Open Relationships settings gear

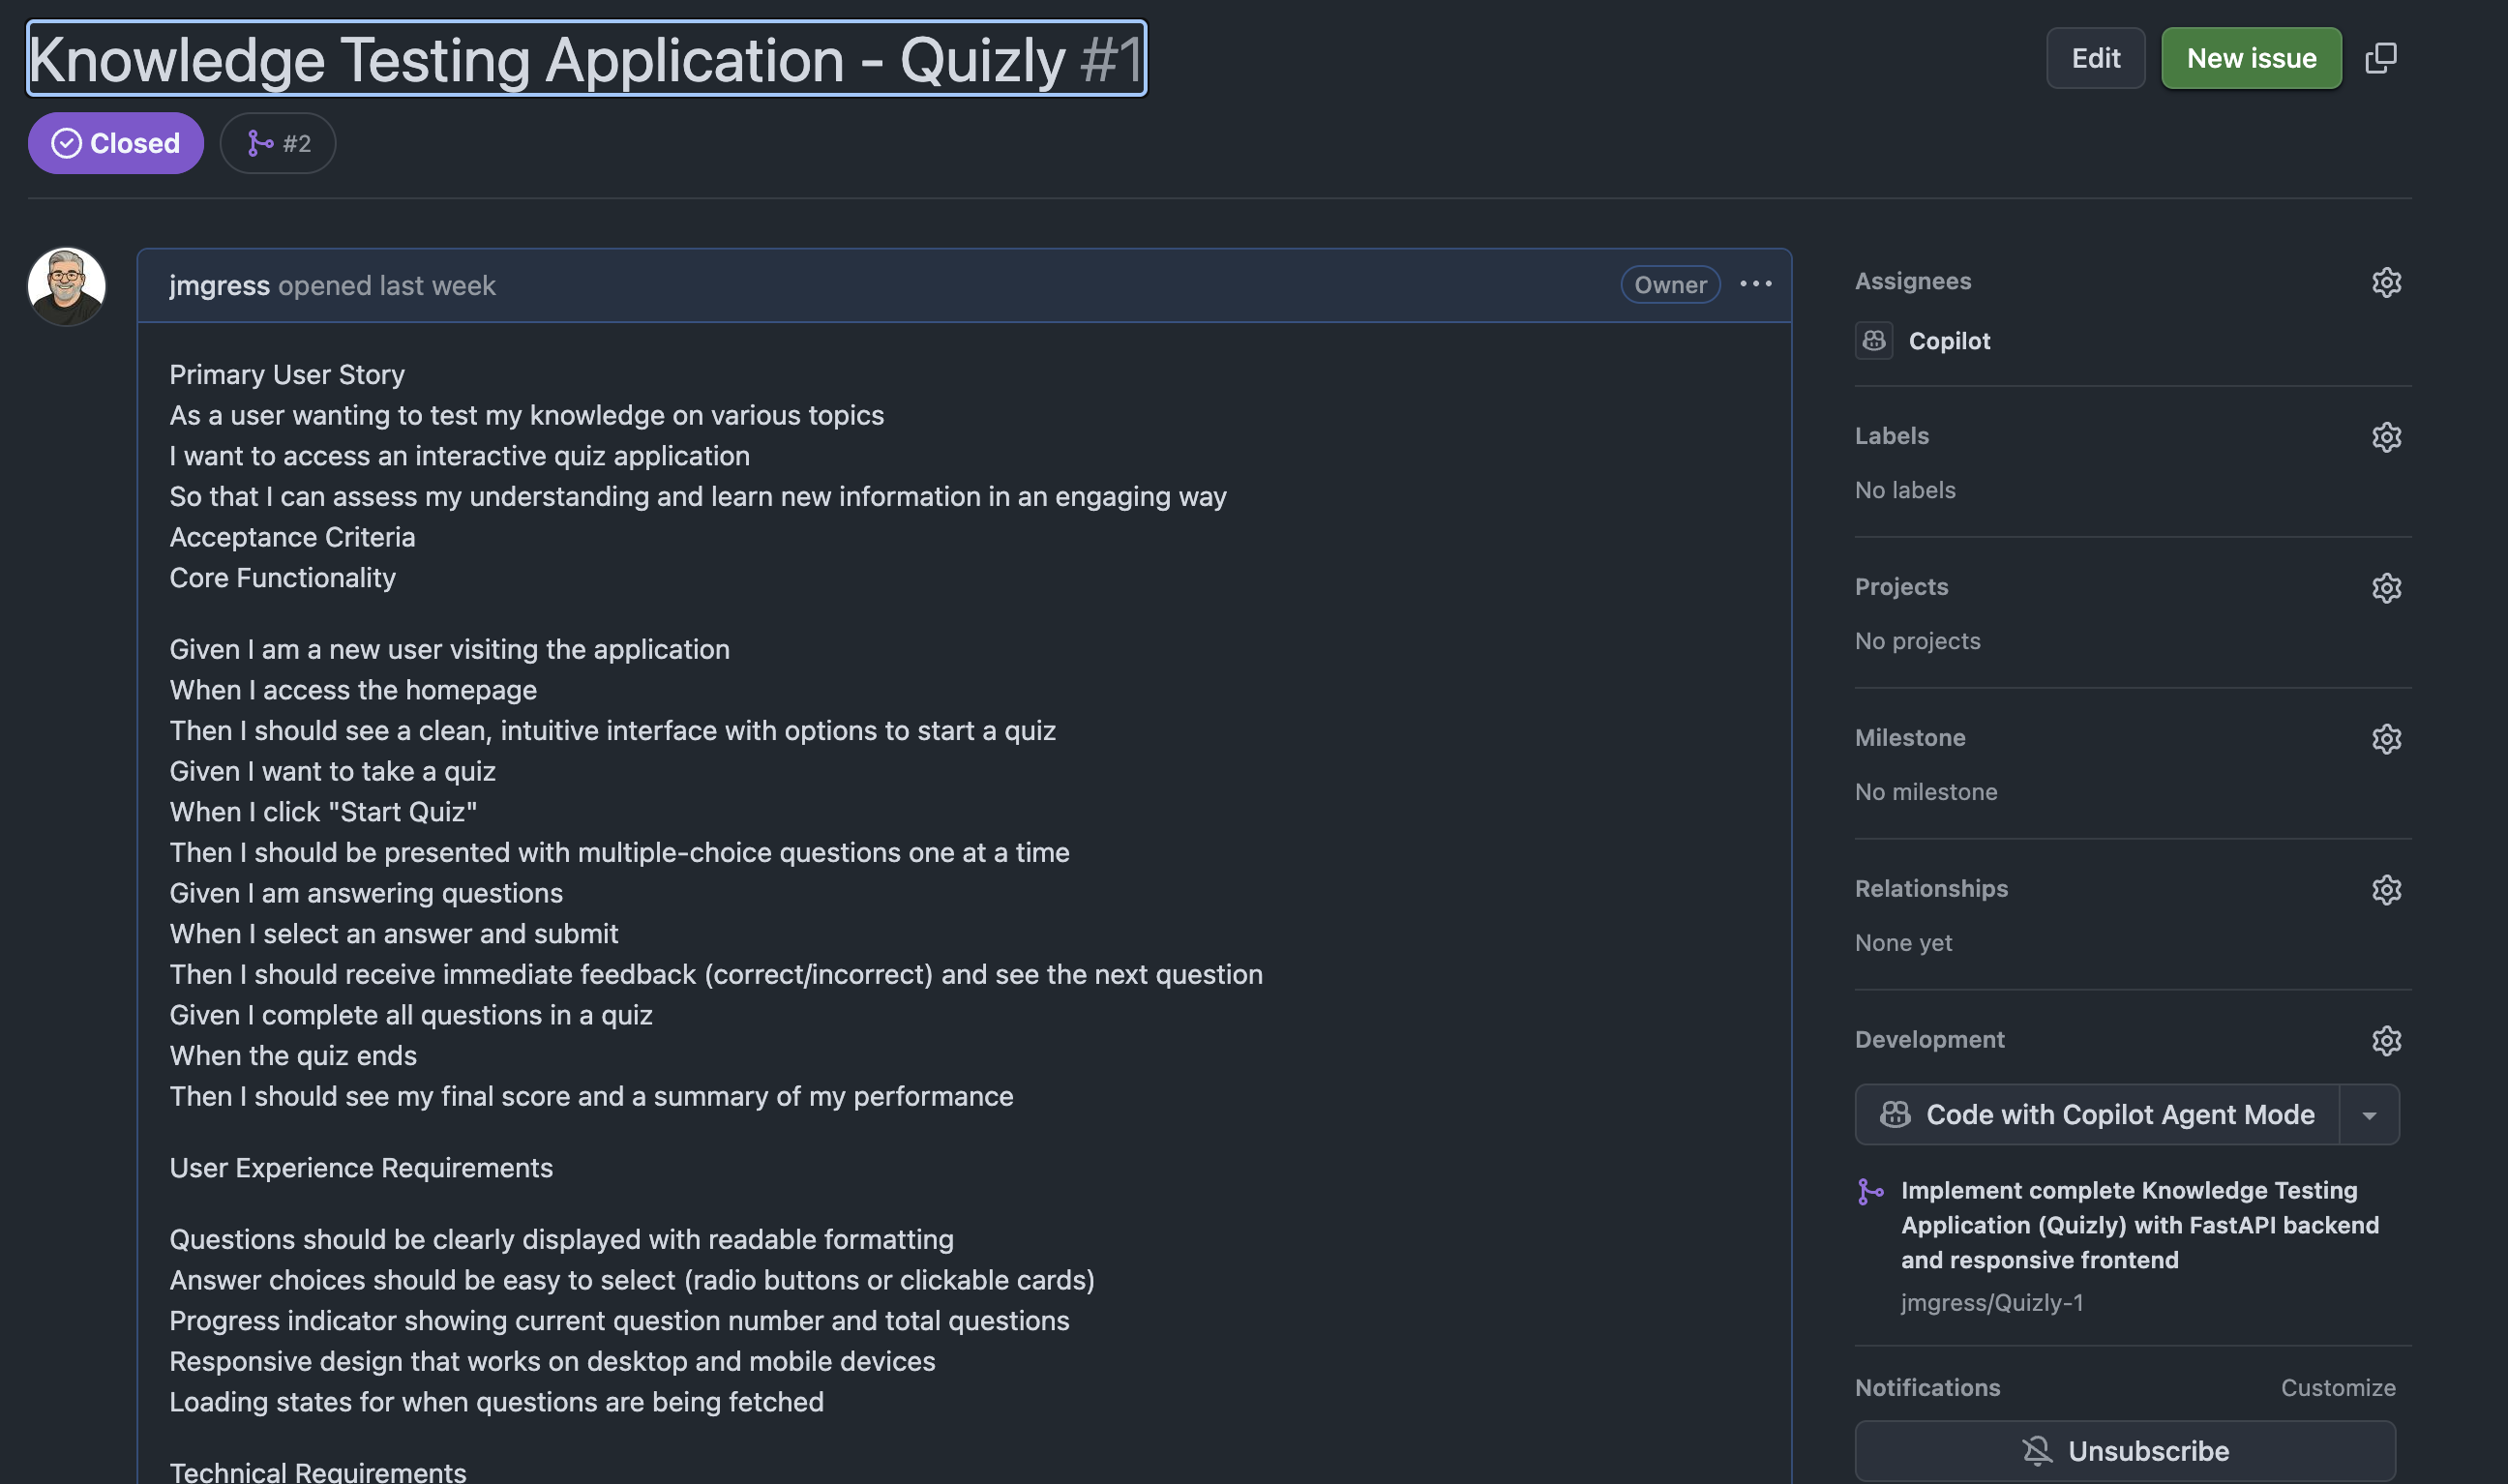tap(2386, 890)
